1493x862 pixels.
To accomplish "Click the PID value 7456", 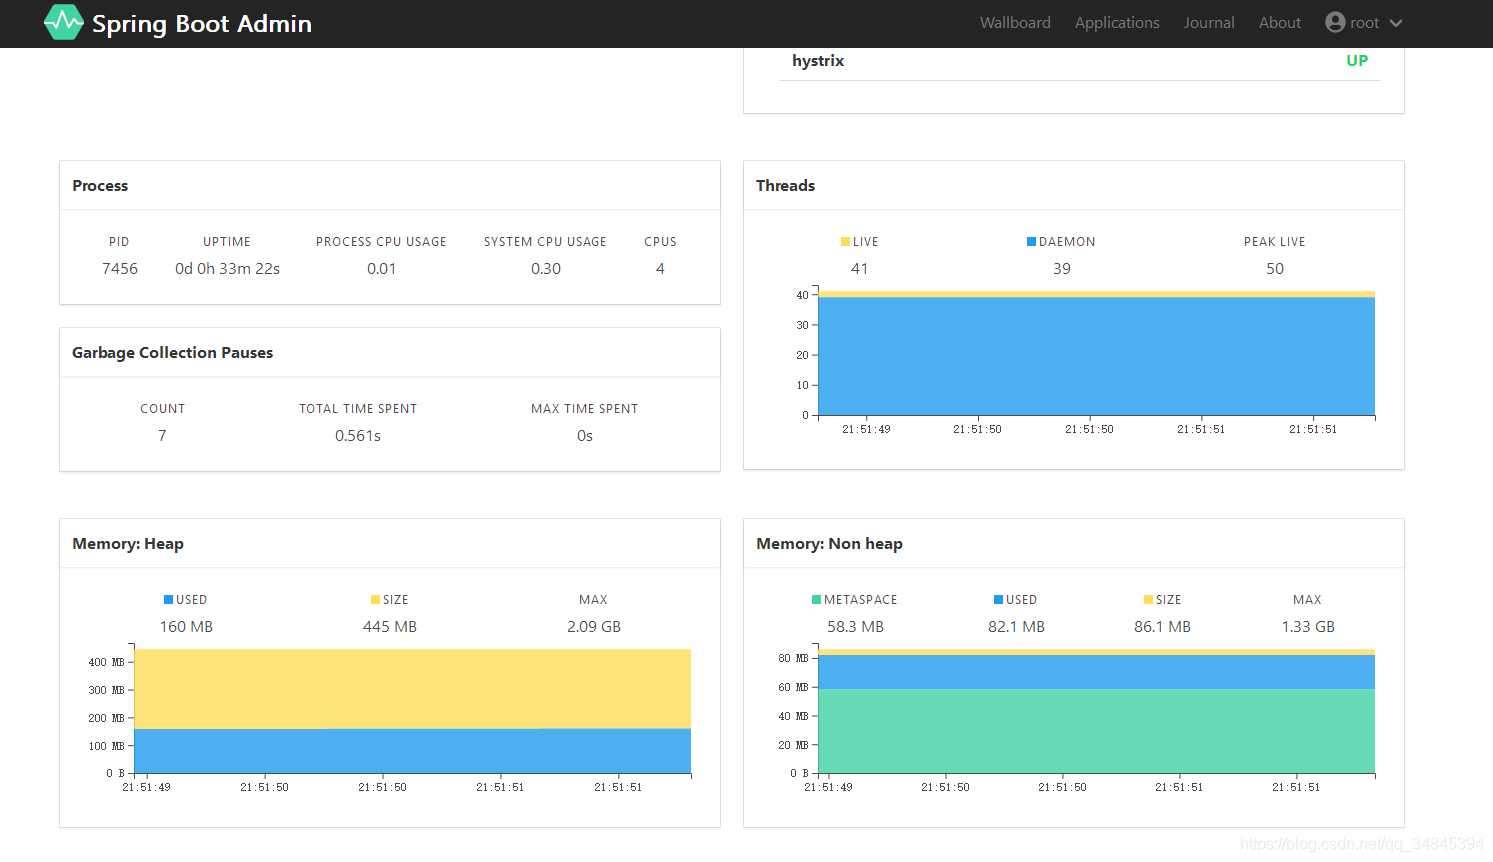I will [x=120, y=269].
